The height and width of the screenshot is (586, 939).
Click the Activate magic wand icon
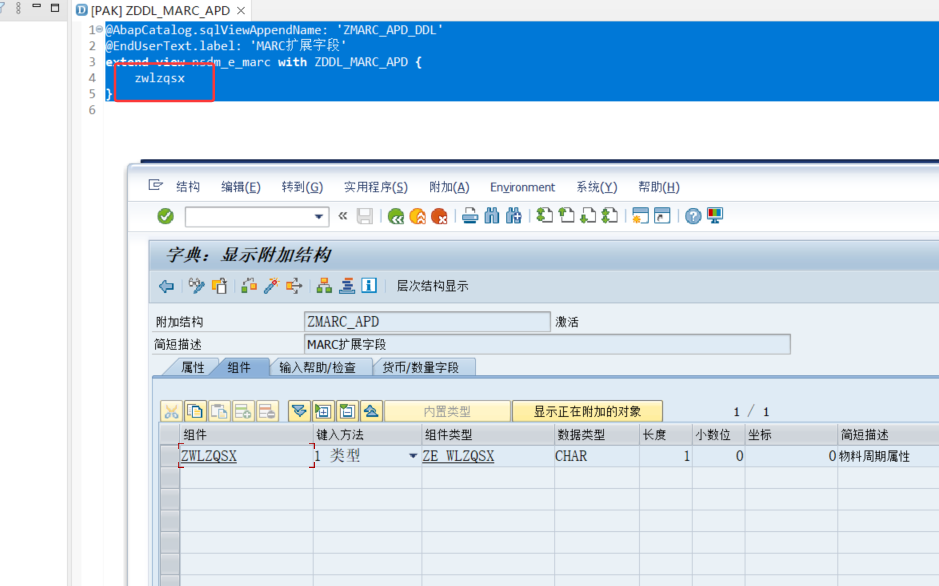[x=271, y=286]
